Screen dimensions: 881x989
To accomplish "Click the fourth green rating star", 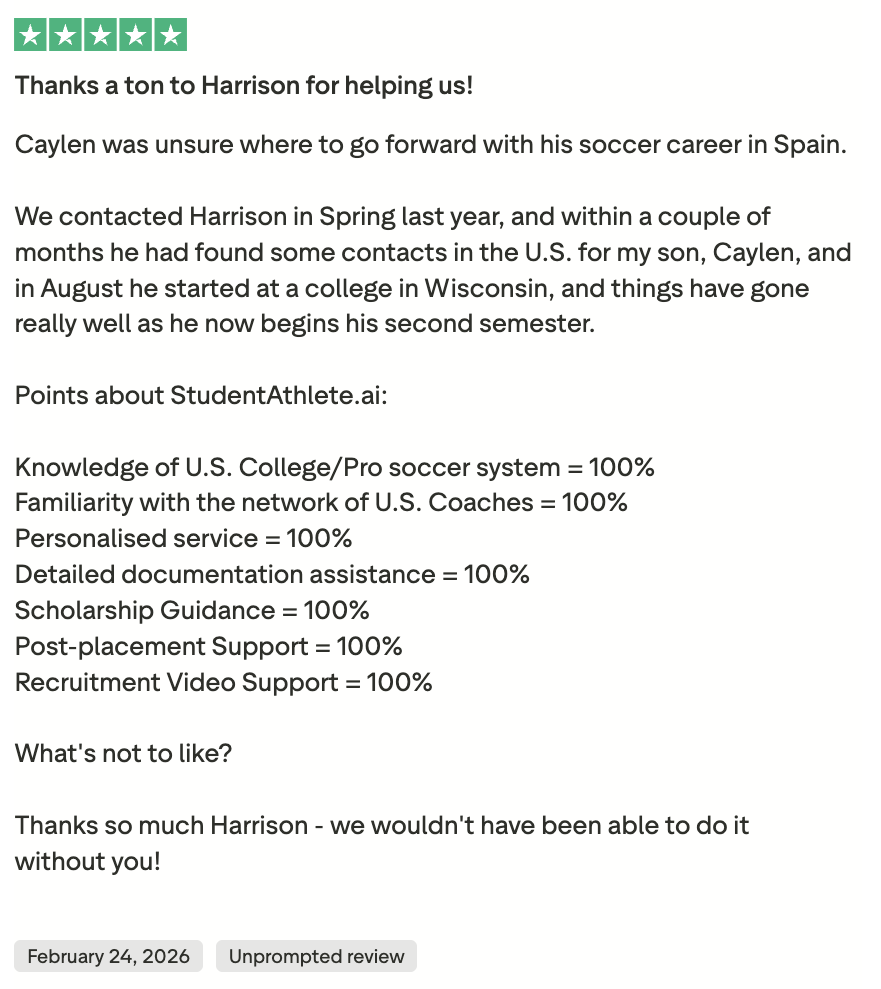I will click(136, 35).
